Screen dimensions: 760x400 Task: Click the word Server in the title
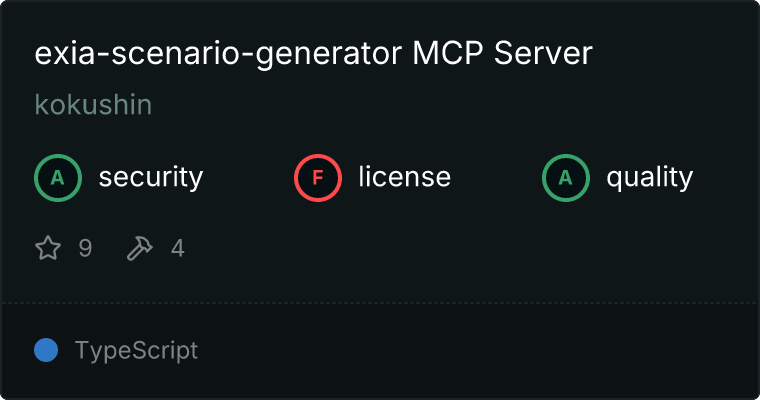click(x=543, y=52)
